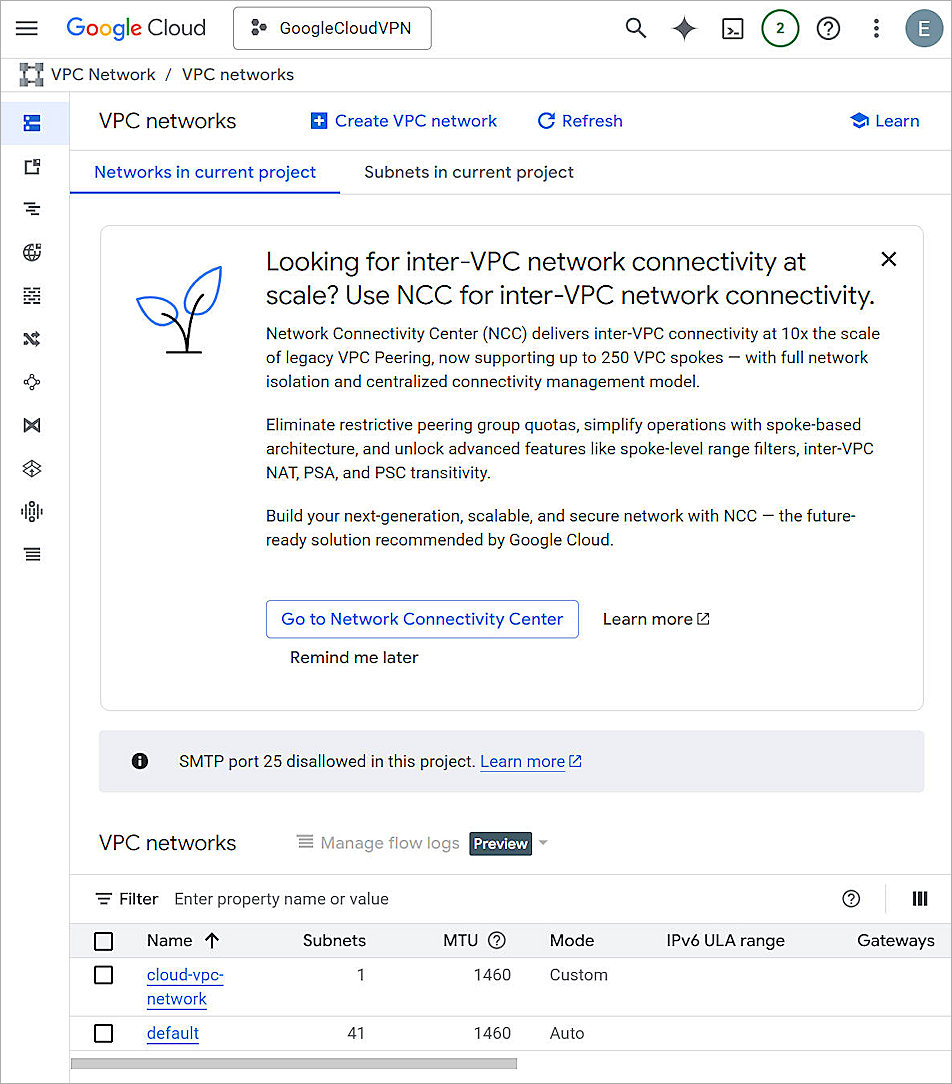952x1084 pixels.
Task: Open the VPC networks sidebar icon
Action: (31, 124)
